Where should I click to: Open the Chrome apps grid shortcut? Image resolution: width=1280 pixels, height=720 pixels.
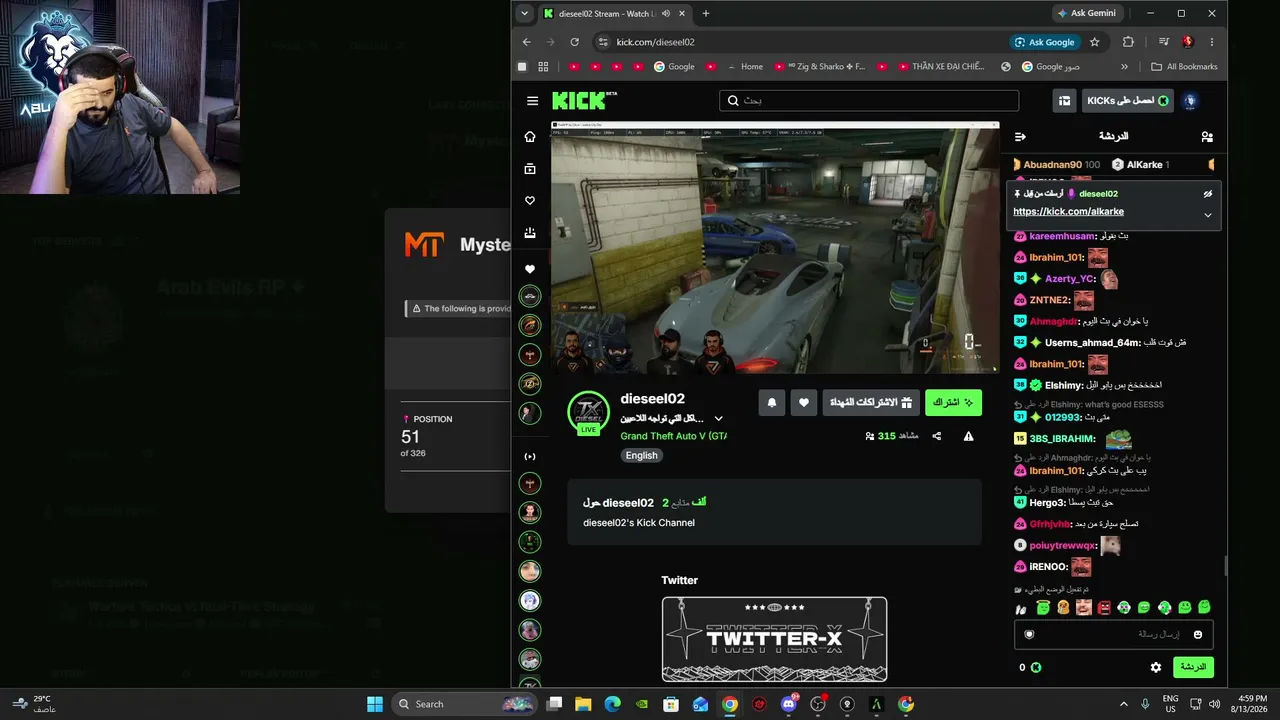tap(543, 67)
